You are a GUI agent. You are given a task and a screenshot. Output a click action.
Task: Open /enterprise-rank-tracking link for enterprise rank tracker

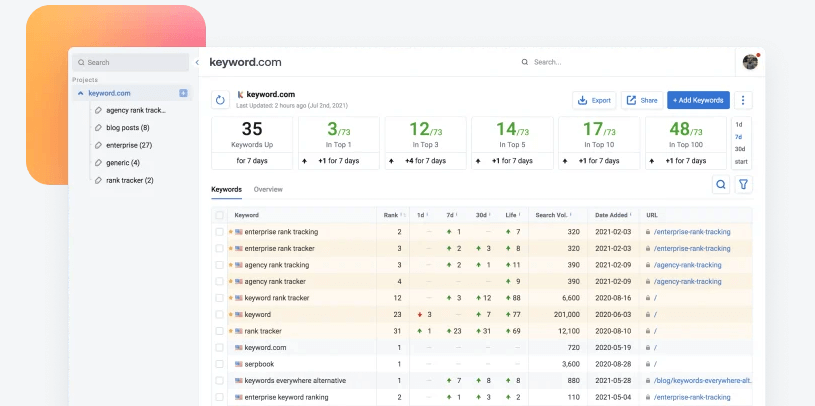click(692, 248)
